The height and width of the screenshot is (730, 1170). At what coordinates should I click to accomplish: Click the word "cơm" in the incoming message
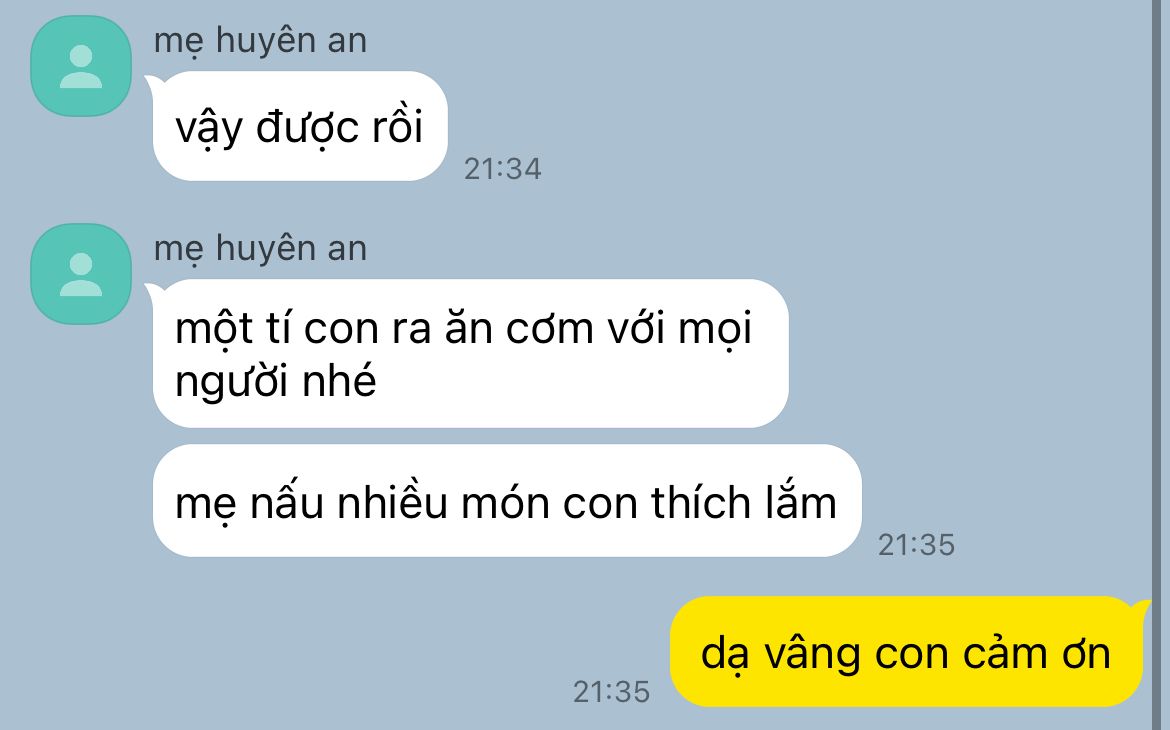[550, 328]
